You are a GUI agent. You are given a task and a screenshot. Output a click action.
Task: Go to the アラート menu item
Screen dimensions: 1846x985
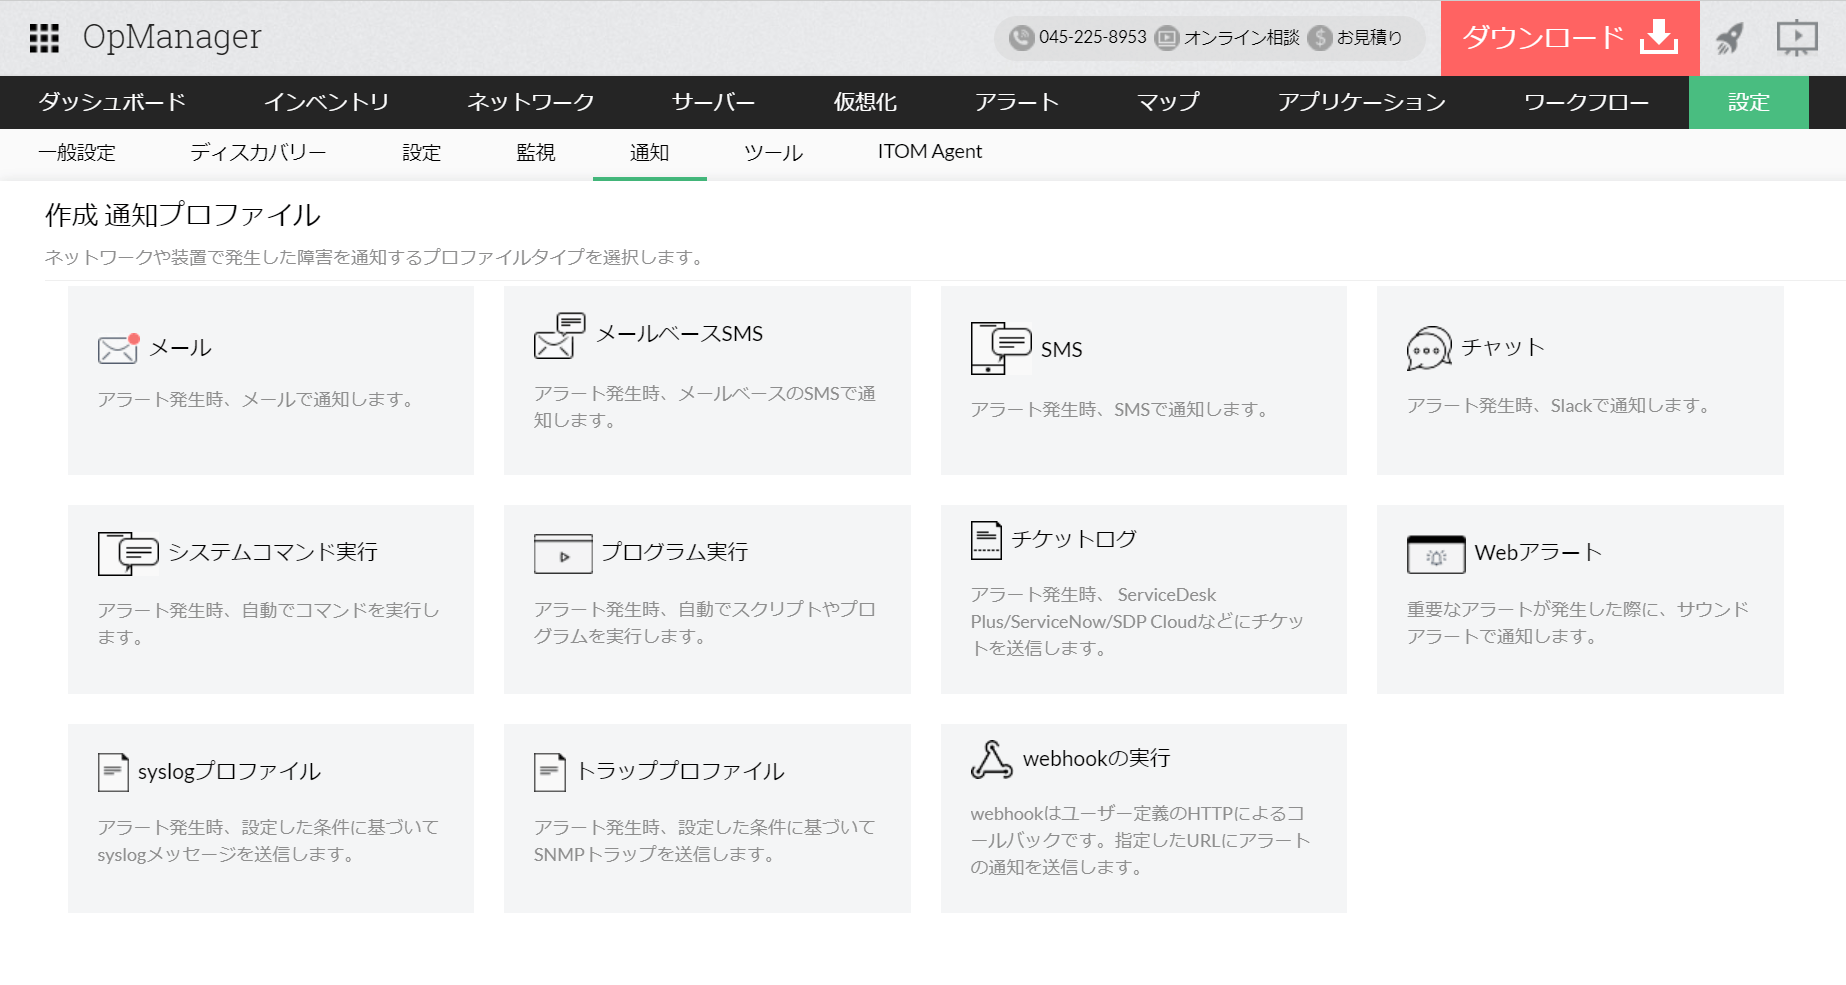point(1016,102)
